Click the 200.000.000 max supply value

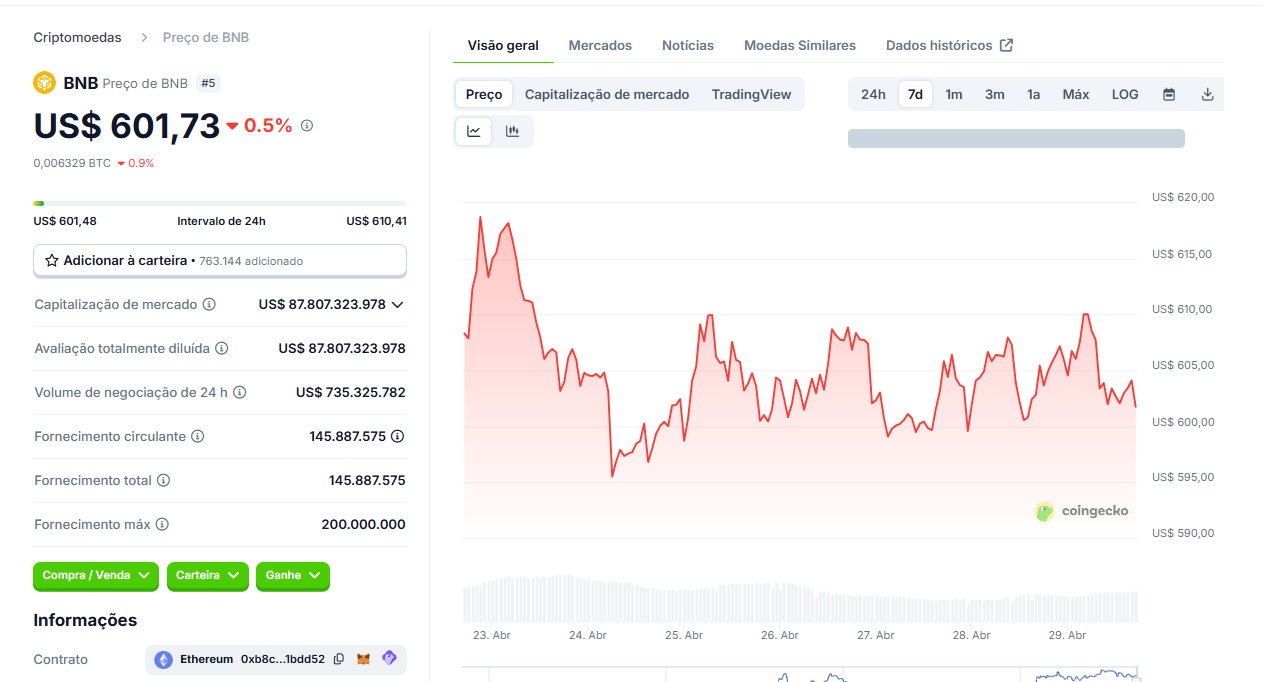coord(364,524)
